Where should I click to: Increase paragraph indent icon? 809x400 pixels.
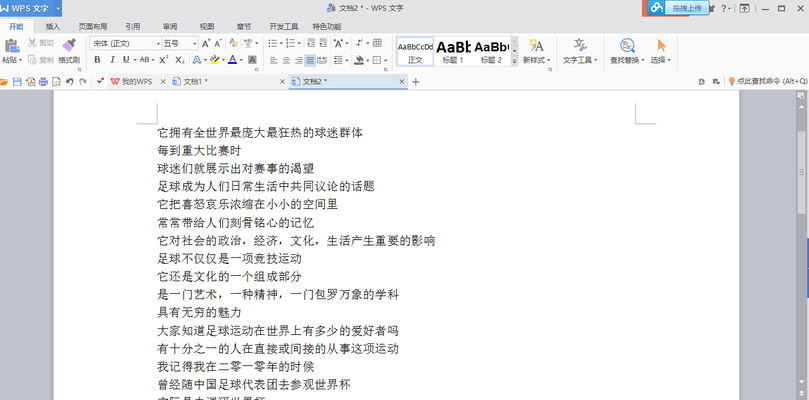coord(323,43)
